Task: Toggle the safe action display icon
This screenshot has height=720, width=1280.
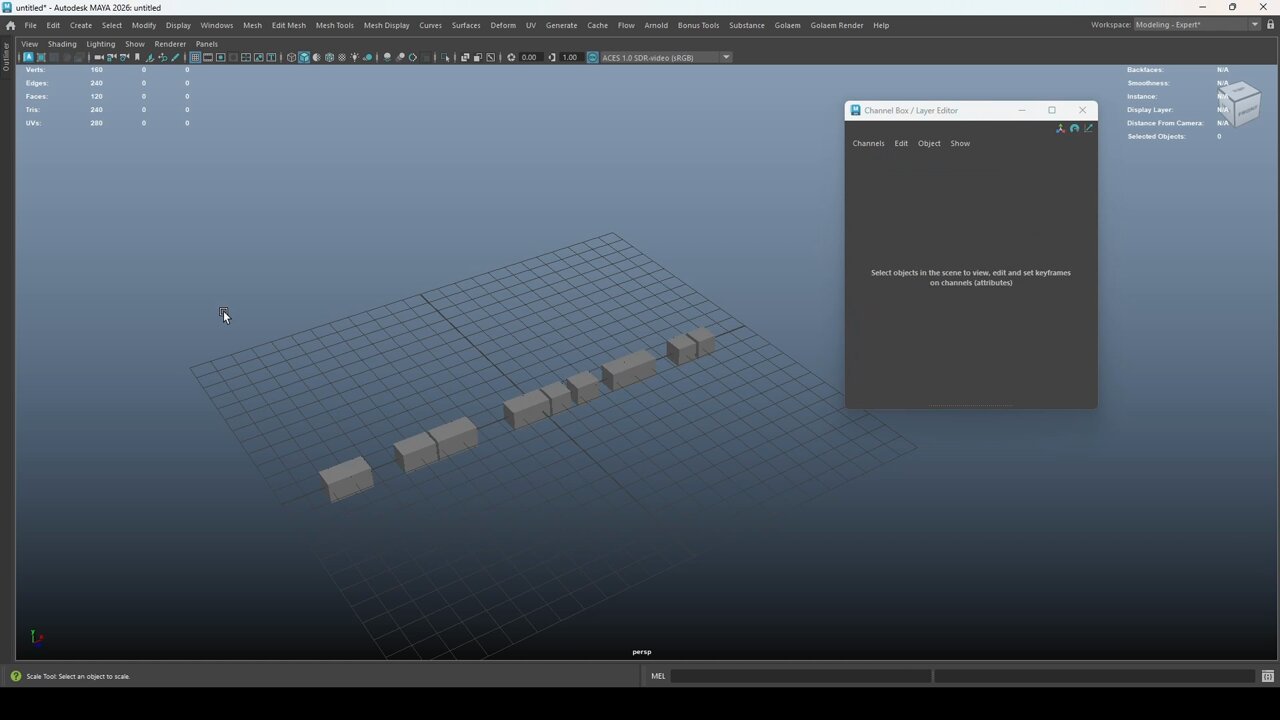Action: click(258, 57)
